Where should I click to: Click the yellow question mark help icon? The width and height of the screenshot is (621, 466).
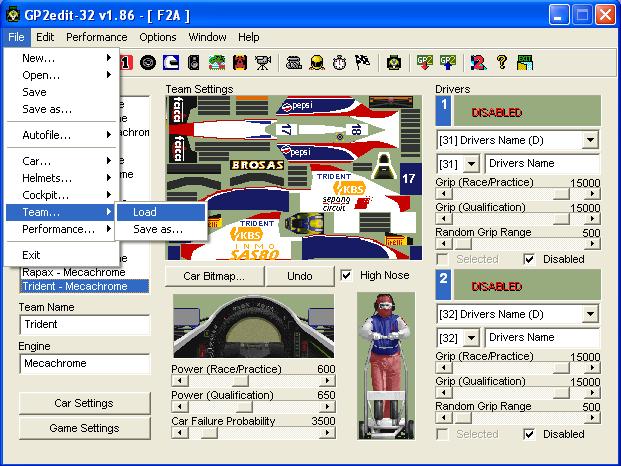[x=502, y=62]
